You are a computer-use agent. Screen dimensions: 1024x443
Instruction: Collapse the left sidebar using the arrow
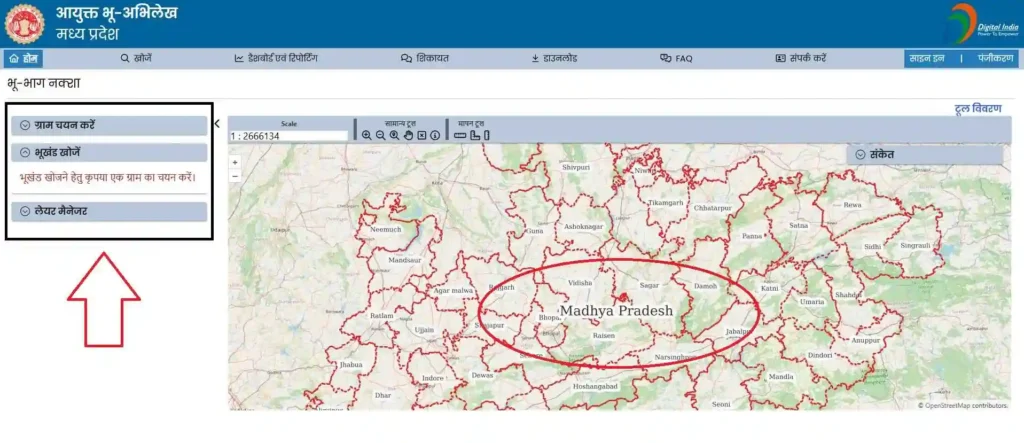click(218, 124)
